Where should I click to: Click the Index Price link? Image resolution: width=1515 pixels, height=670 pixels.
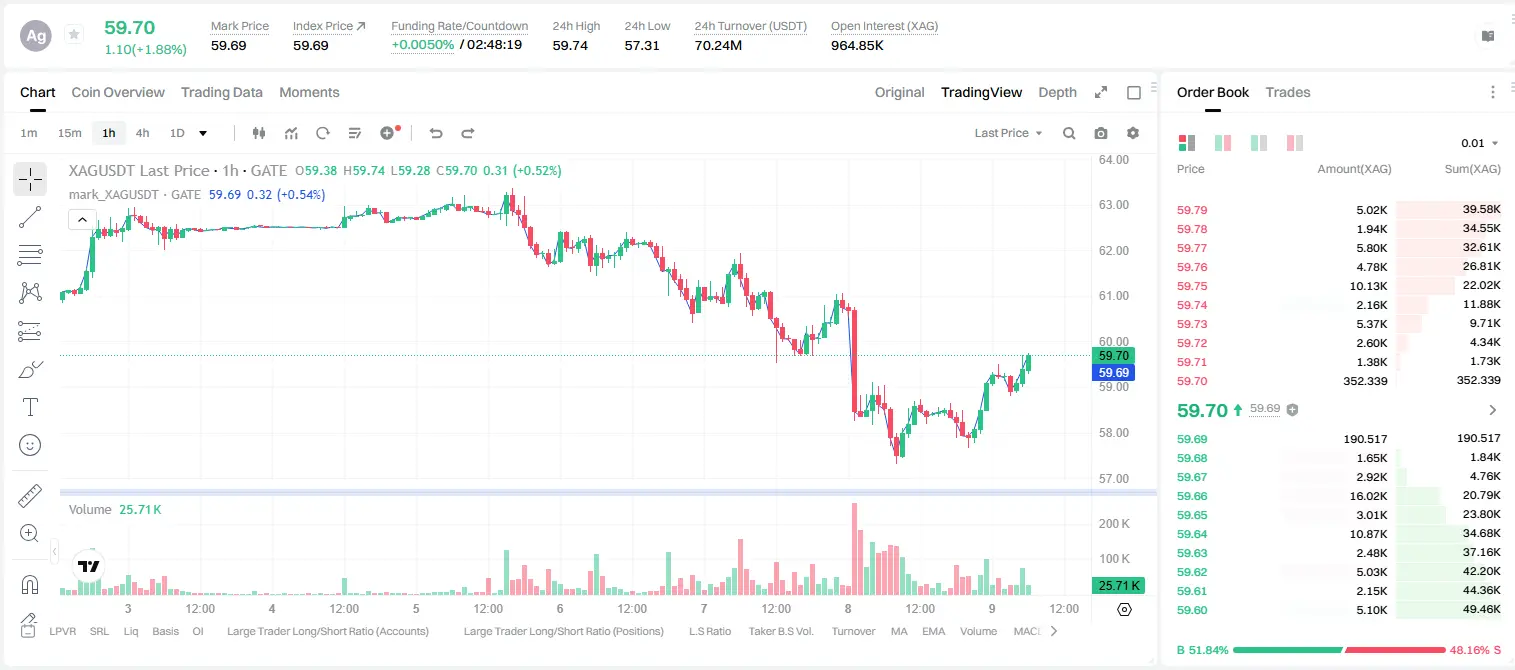(x=329, y=26)
